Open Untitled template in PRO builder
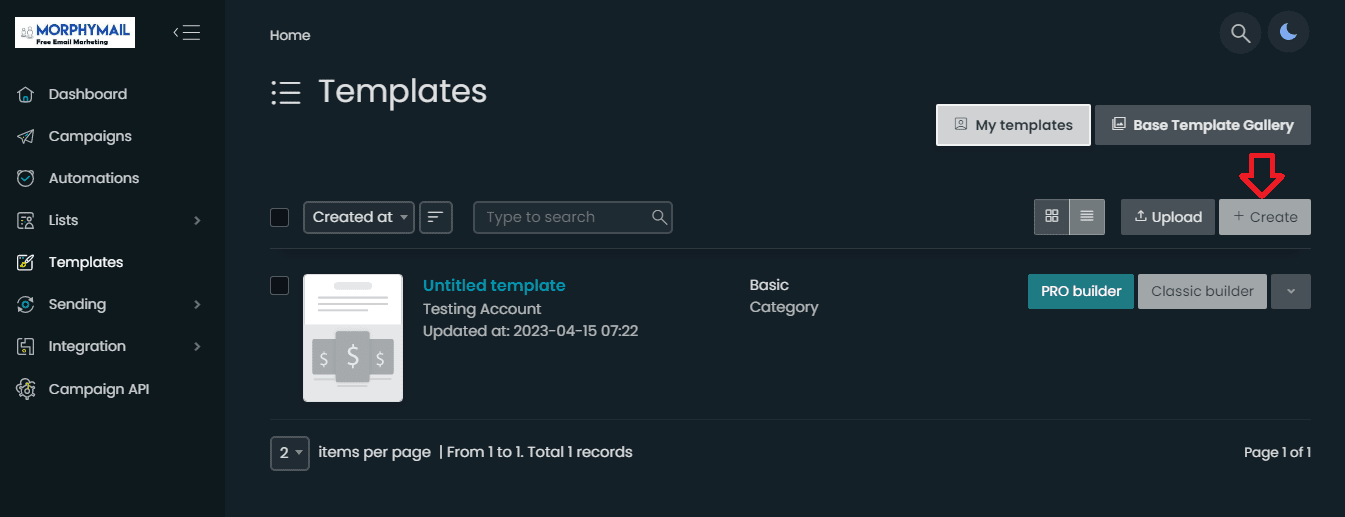 1081,291
